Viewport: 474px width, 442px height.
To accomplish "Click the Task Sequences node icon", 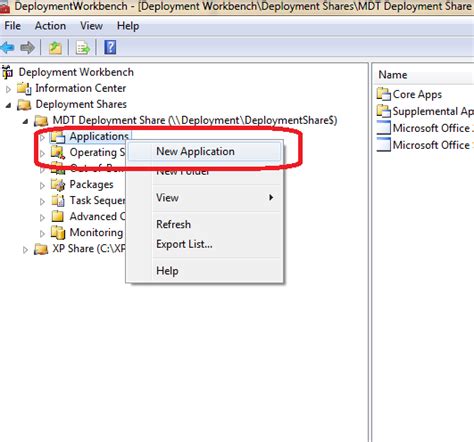I will (58, 201).
